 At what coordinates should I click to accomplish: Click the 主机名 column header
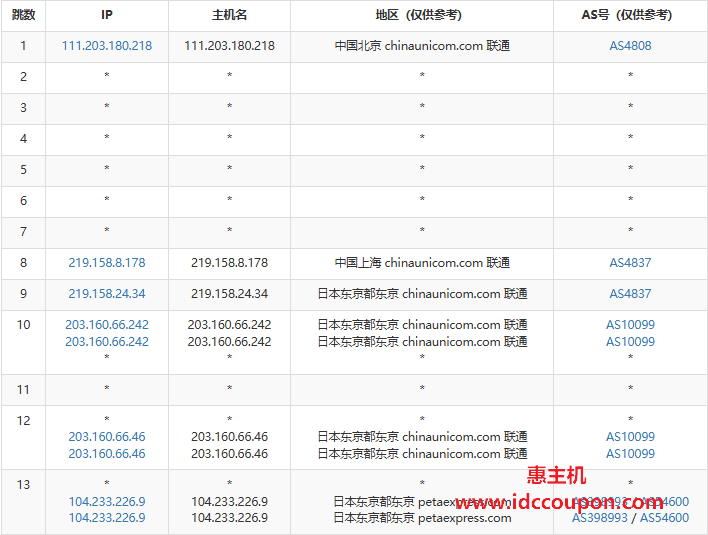click(x=229, y=15)
